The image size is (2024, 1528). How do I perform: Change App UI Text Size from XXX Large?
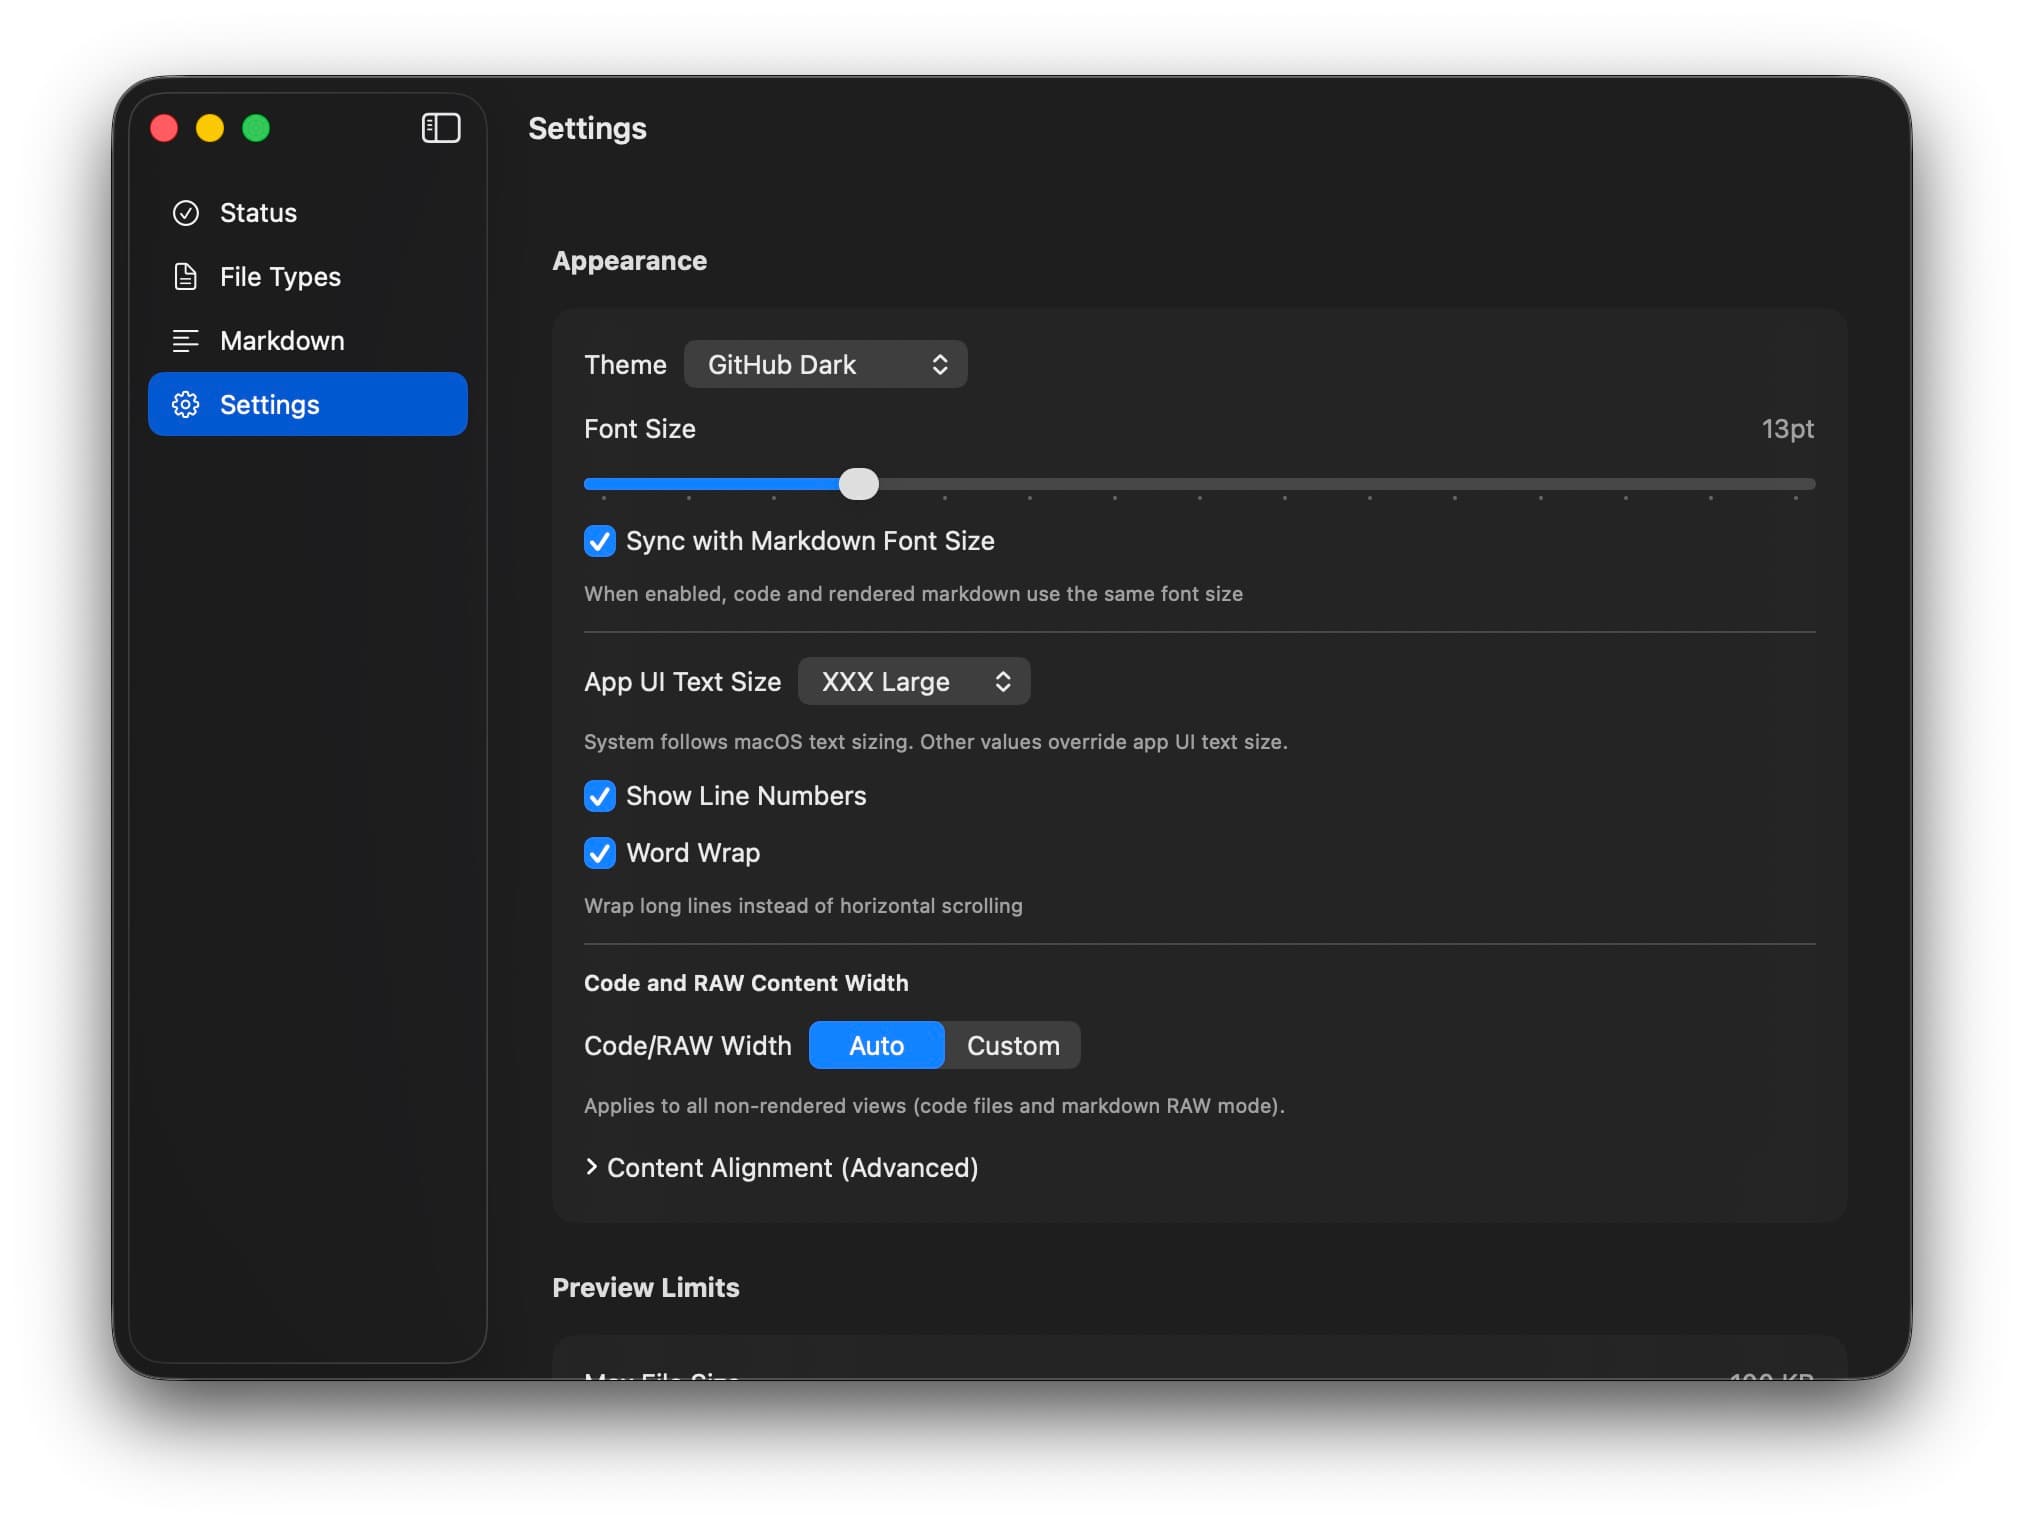coord(912,681)
